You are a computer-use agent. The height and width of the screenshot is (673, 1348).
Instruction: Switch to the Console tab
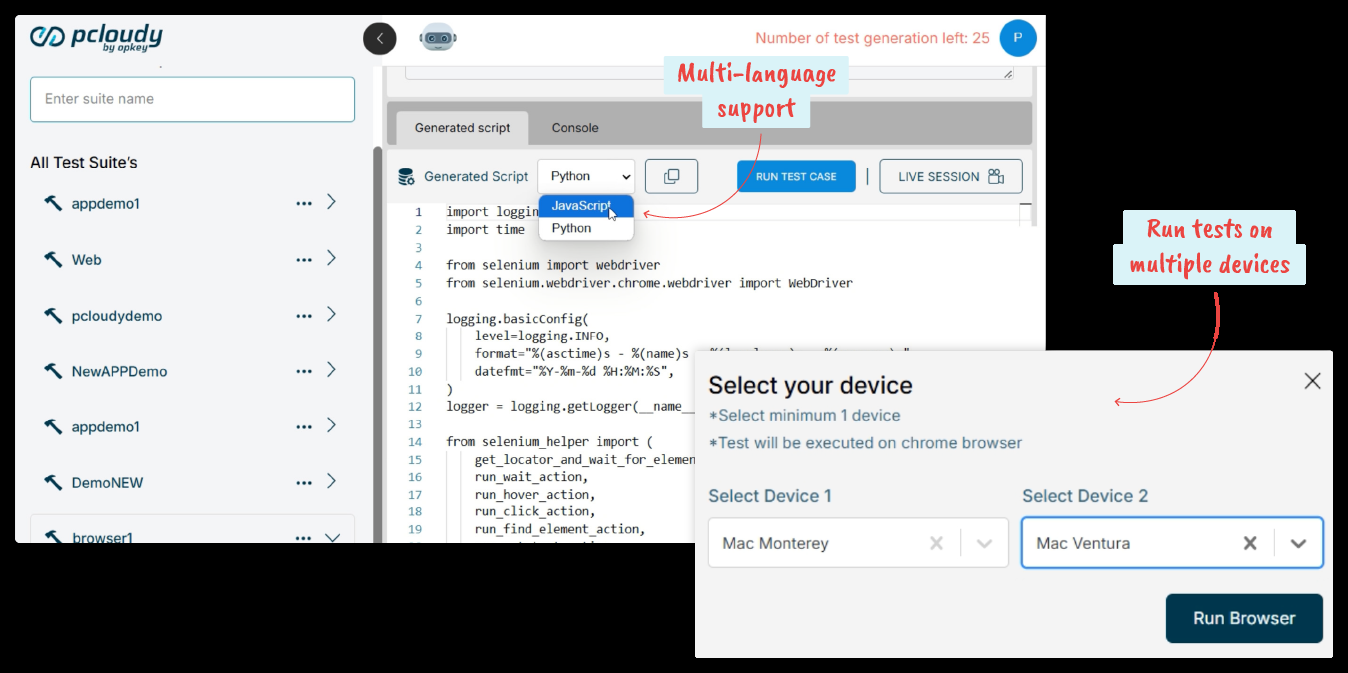tap(575, 128)
